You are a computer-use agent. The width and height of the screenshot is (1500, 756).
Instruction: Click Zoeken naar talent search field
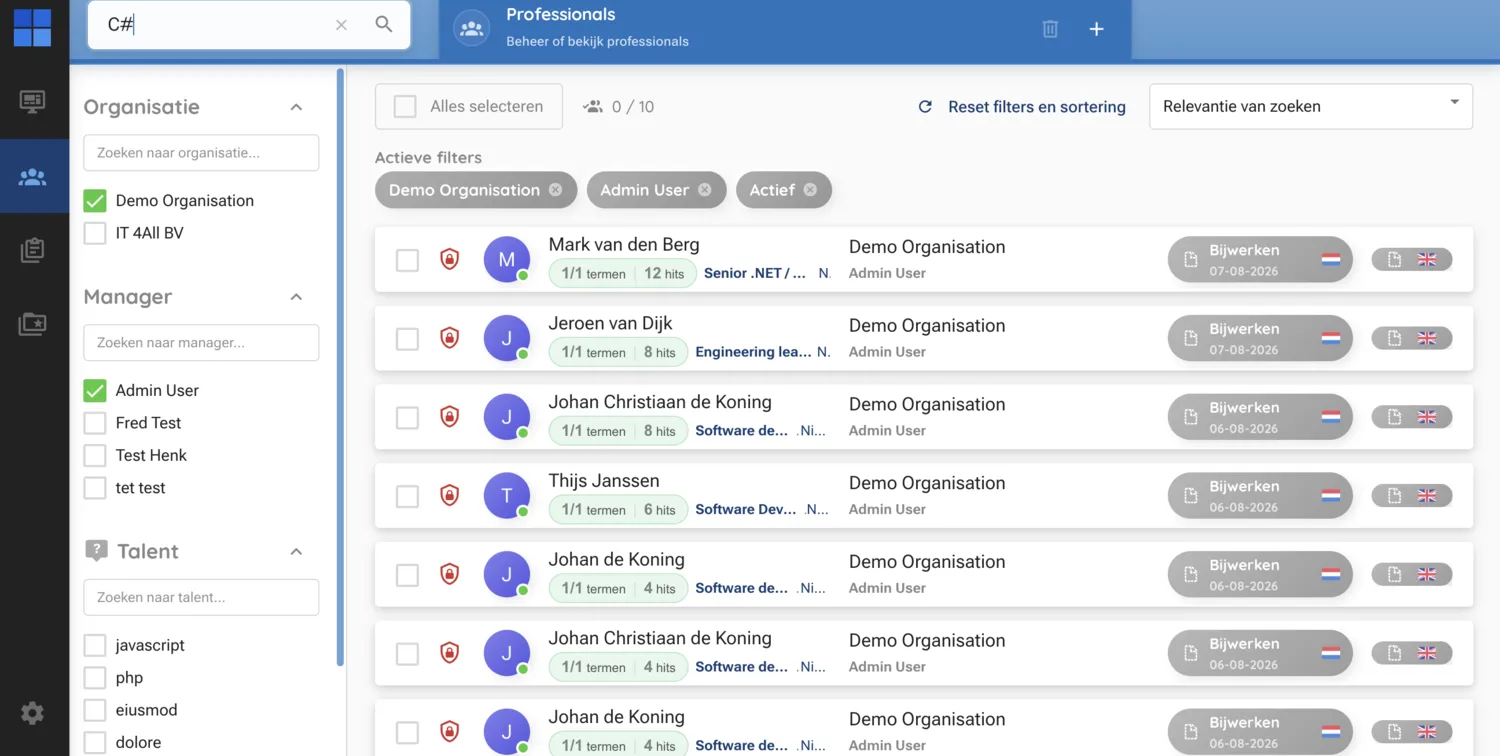click(x=201, y=597)
